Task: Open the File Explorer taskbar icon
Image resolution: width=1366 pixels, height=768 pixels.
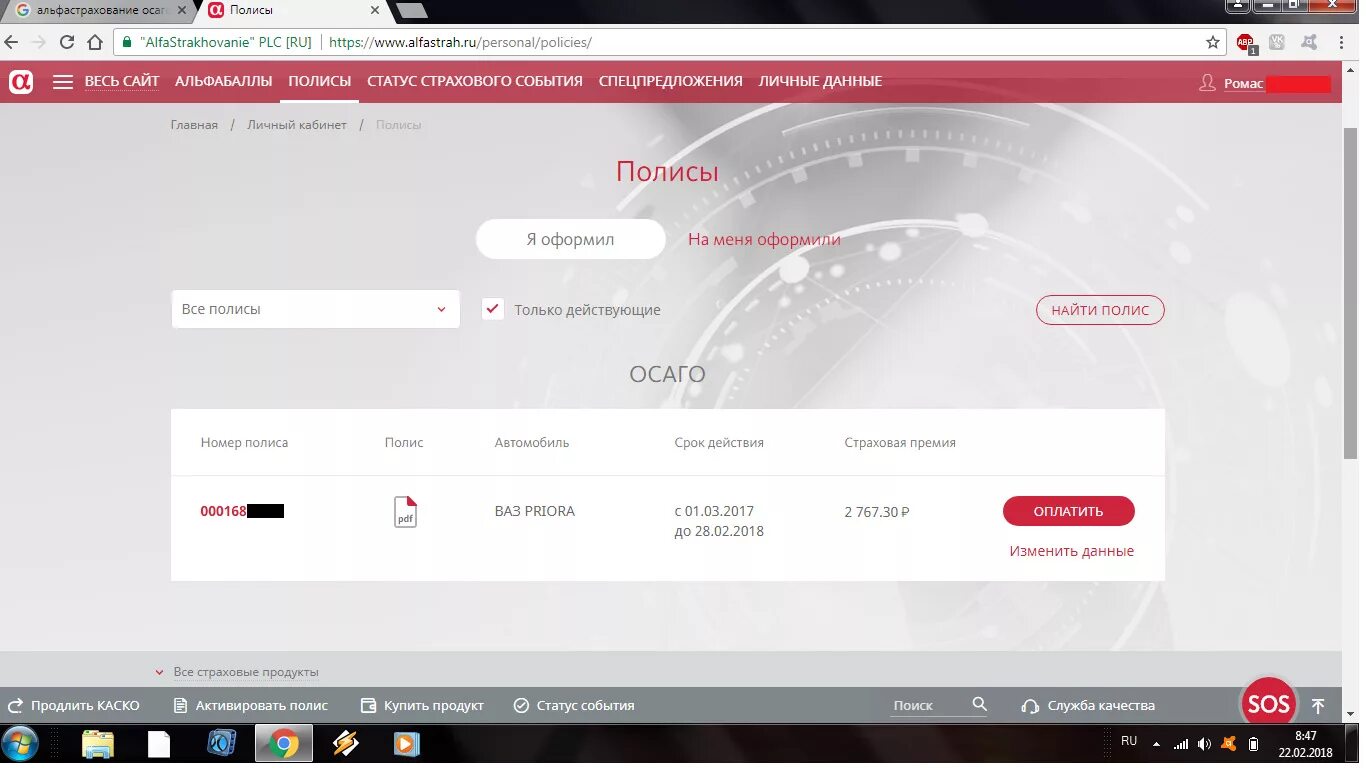Action: pos(98,744)
